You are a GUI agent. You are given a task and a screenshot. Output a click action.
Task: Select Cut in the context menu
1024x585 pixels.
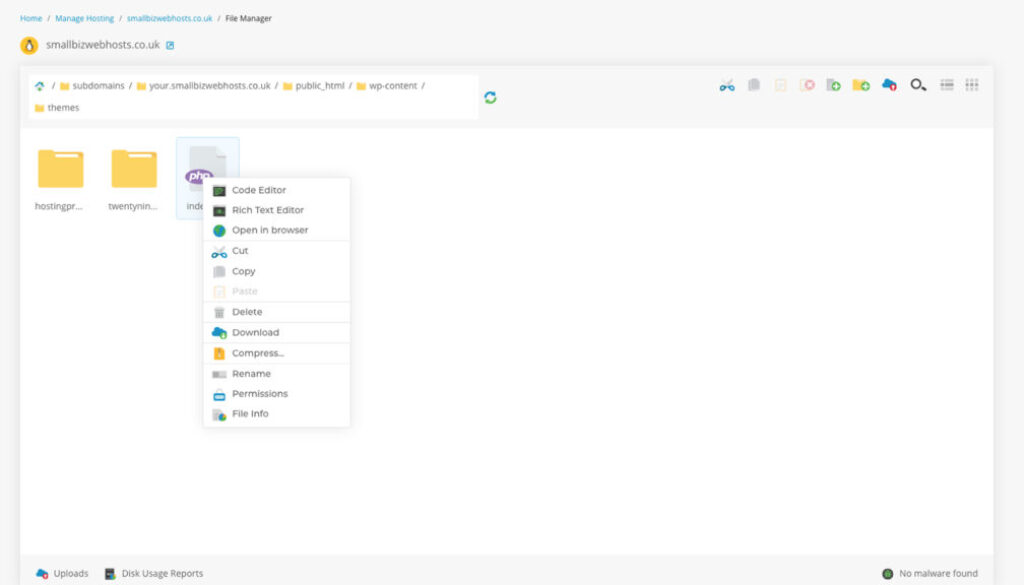[x=276, y=251]
